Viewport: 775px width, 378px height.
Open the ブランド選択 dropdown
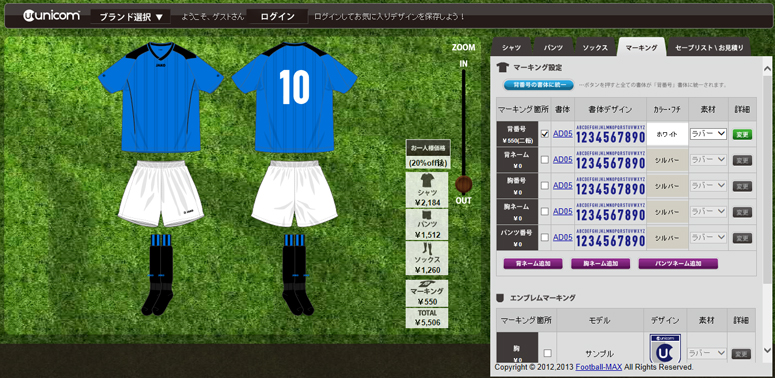click(x=131, y=17)
